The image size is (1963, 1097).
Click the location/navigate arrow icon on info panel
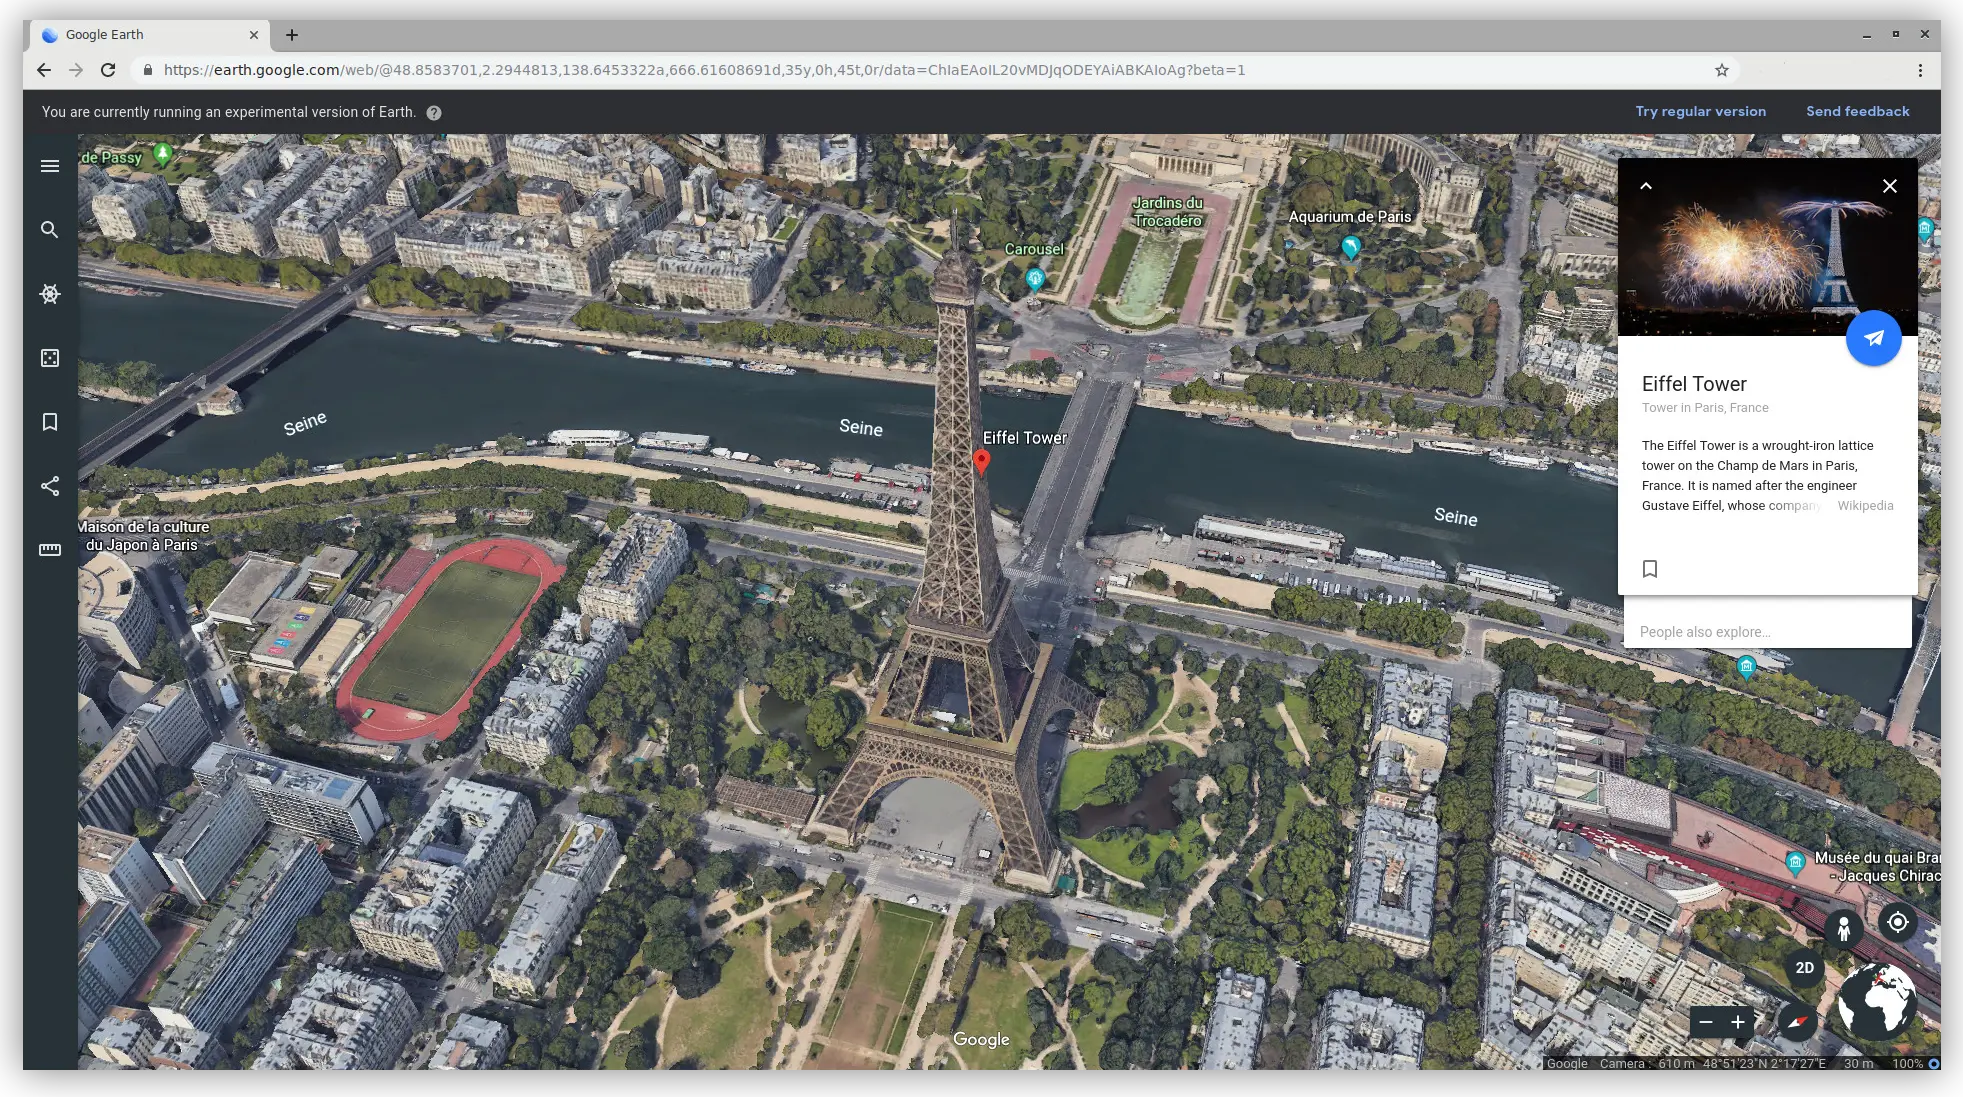[x=1874, y=337]
